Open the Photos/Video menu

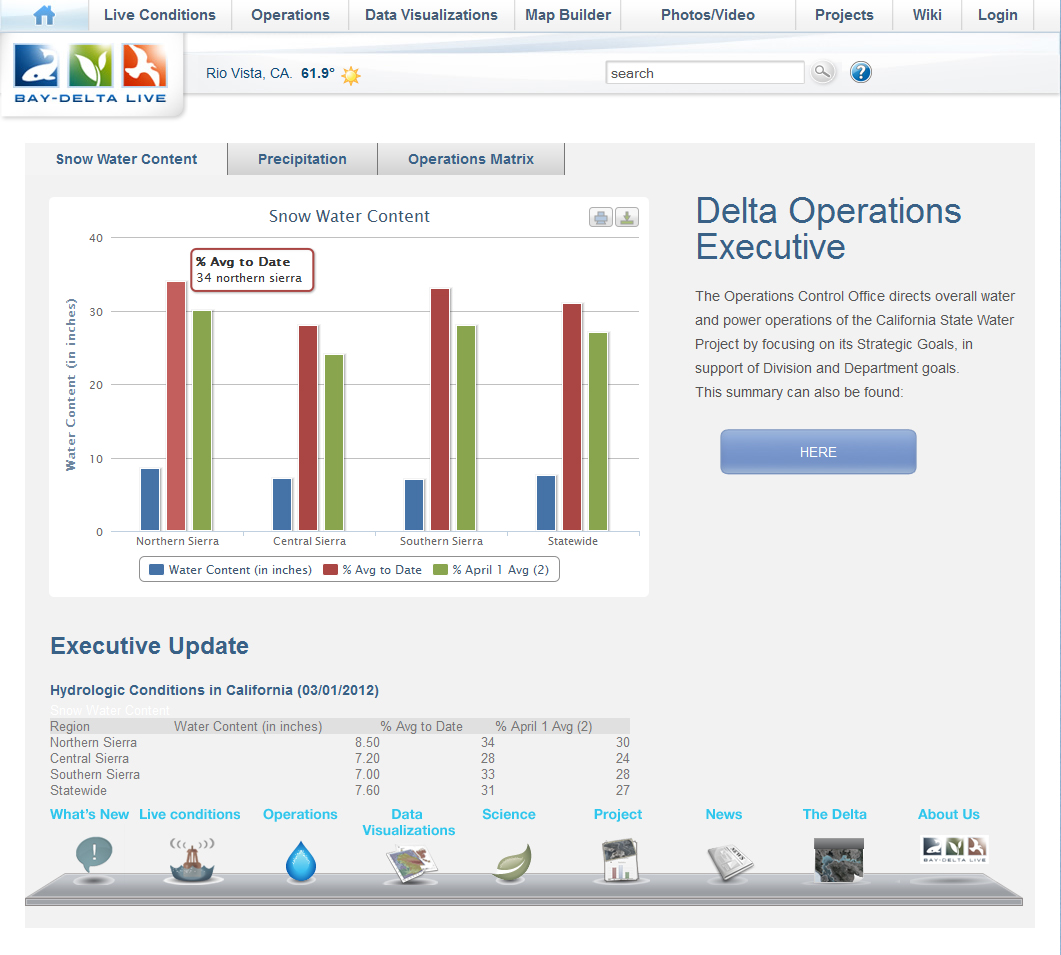click(x=708, y=15)
